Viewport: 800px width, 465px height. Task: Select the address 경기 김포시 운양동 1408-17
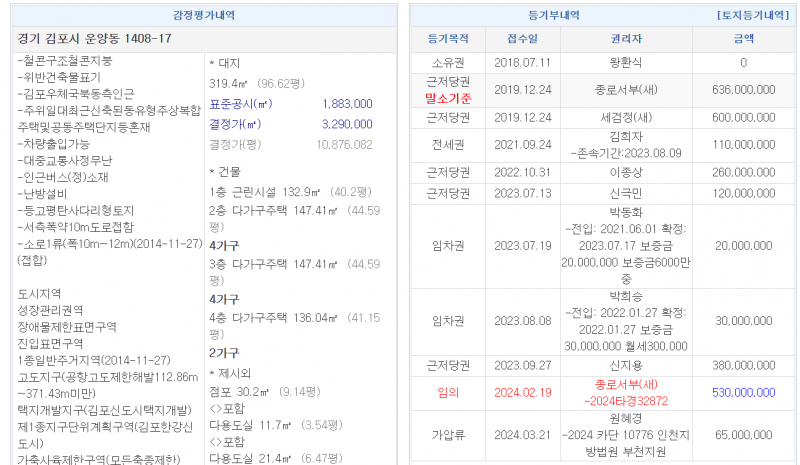[x=95, y=39]
